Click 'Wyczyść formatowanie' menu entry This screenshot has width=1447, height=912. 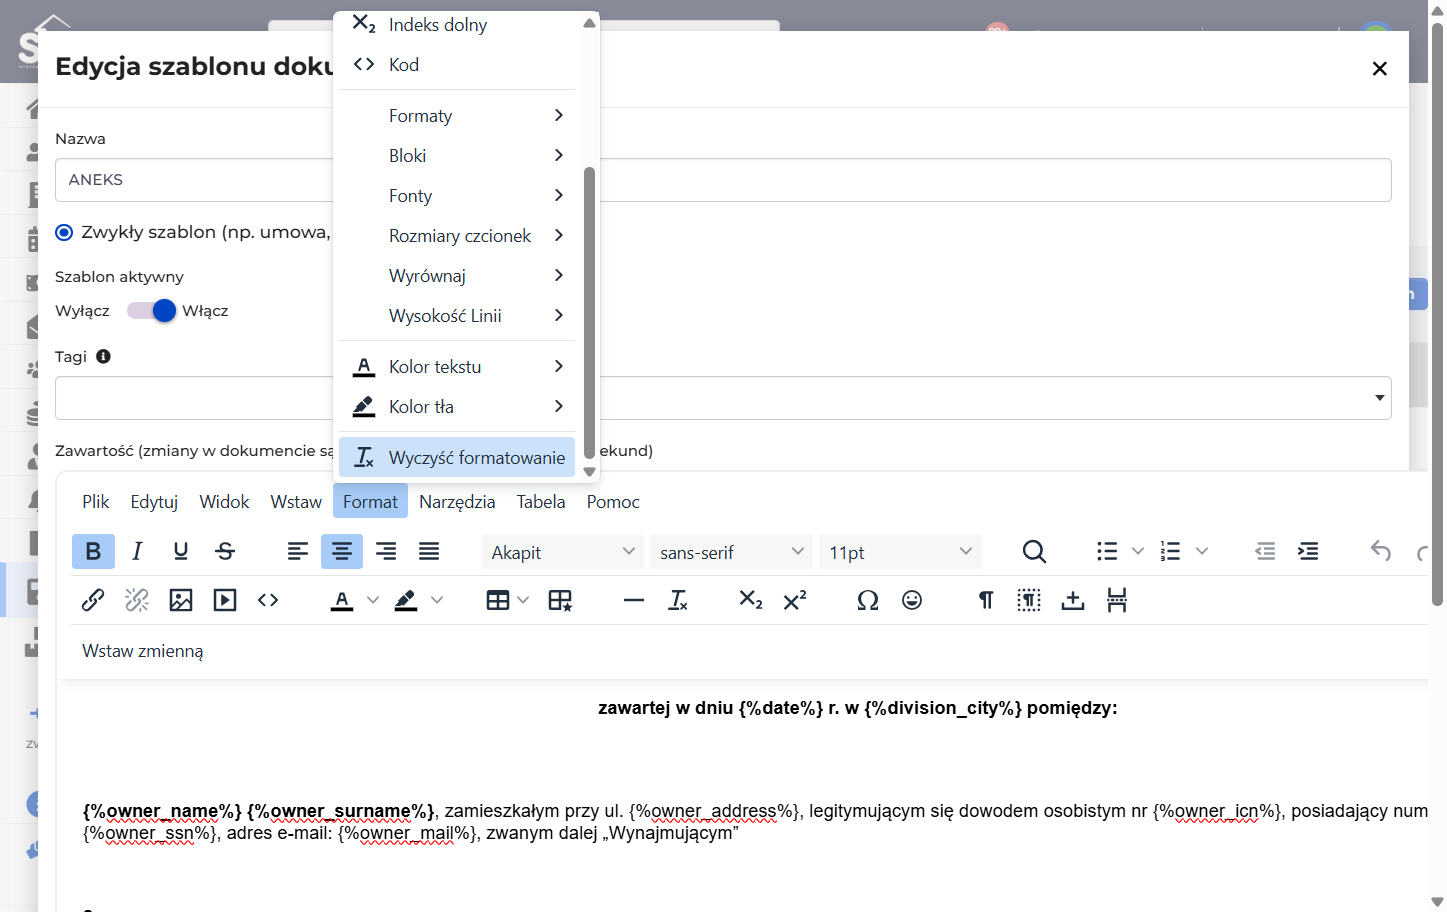tap(457, 457)
